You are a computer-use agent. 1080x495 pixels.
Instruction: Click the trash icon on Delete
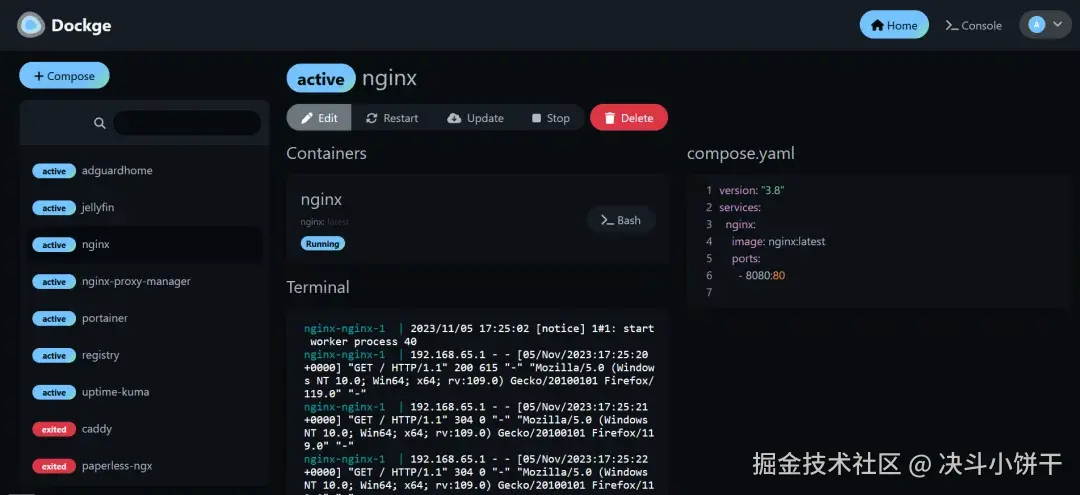[x=610, y=118]
